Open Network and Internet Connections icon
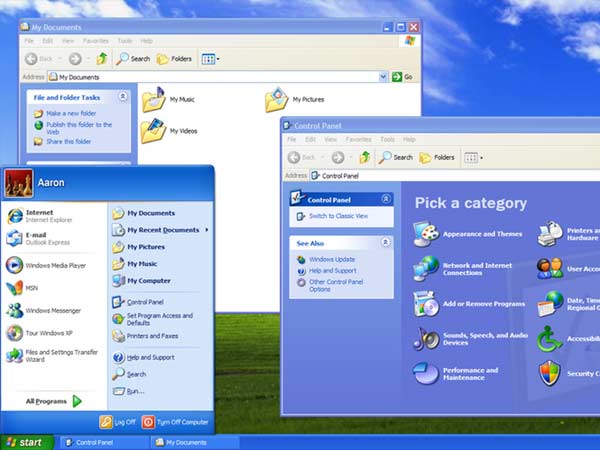Image resolution: width=600 pixels, height=450 pixels. 426,267
